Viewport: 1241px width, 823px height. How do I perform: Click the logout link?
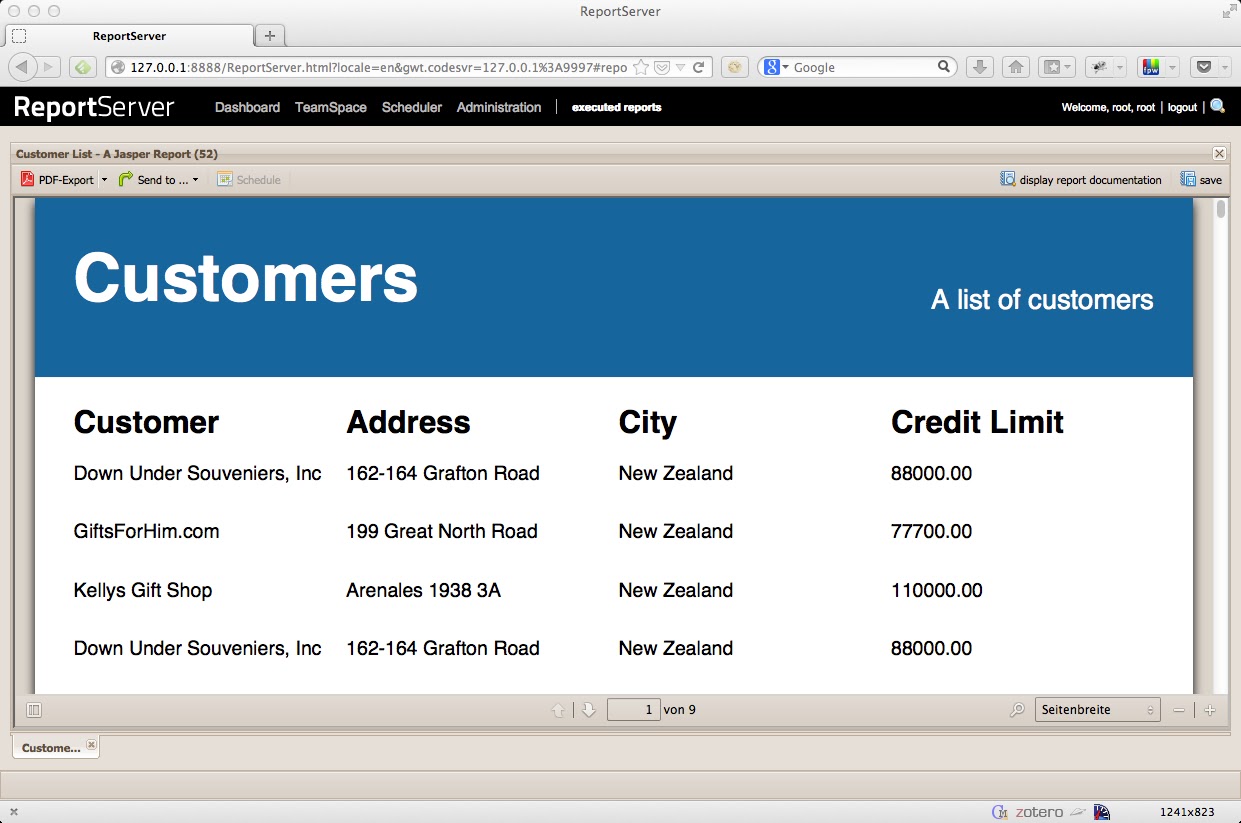click(x=1182, y=107)
